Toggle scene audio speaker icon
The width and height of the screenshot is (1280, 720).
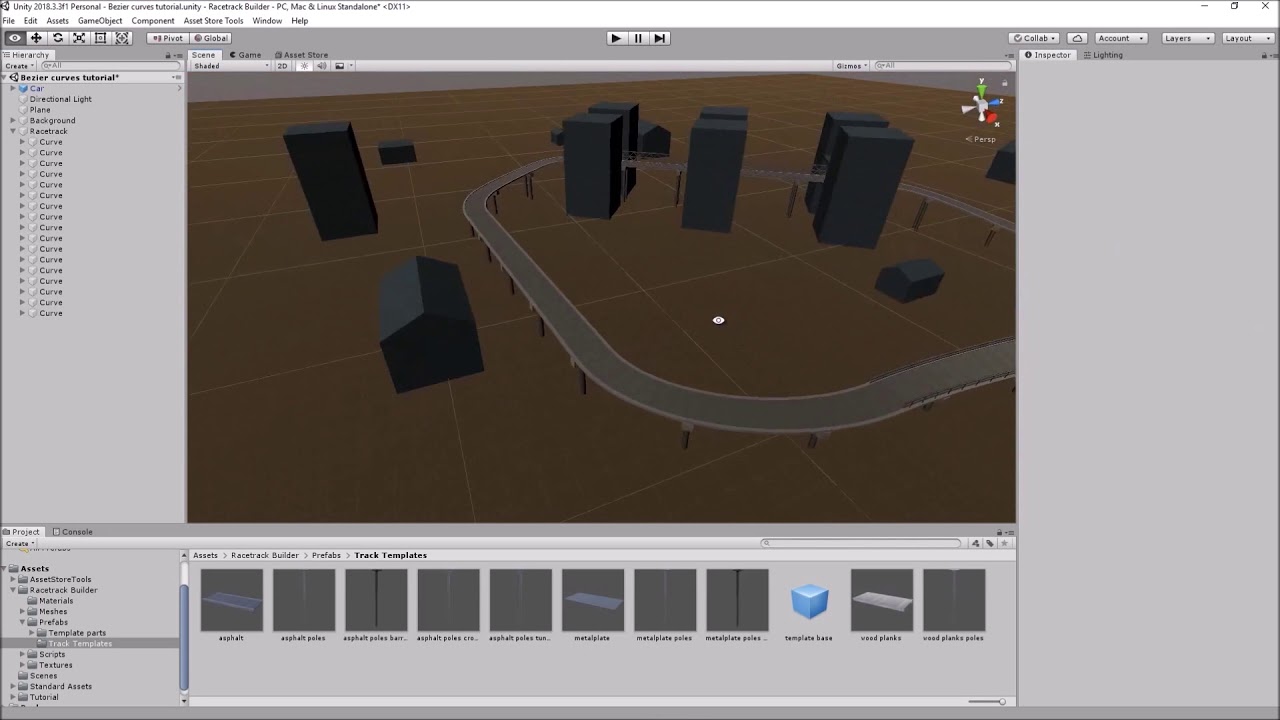coord(321,66)
